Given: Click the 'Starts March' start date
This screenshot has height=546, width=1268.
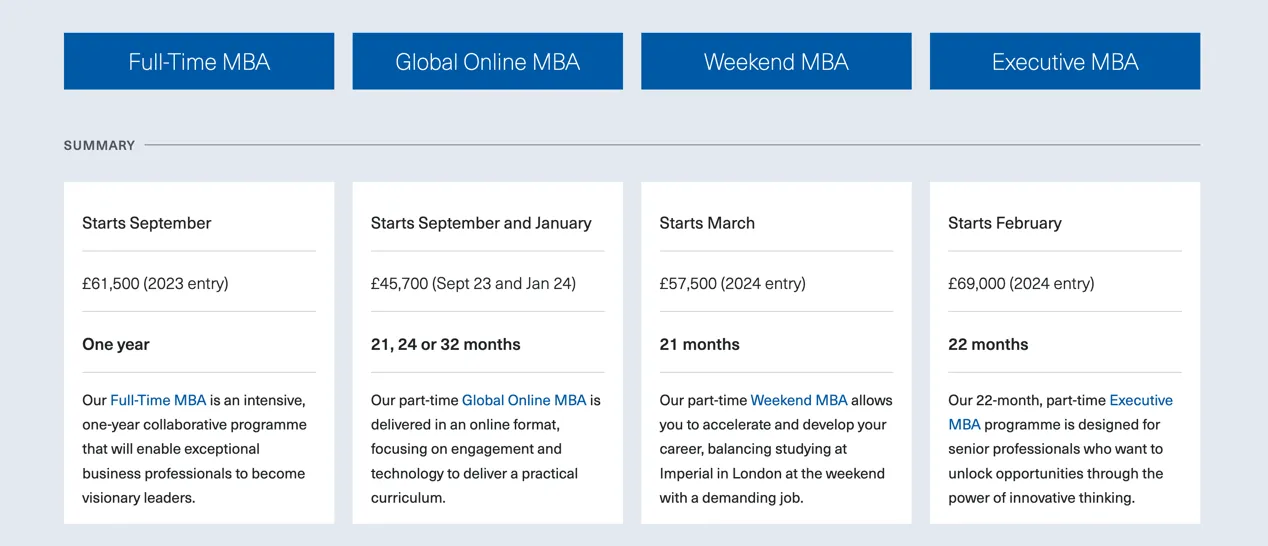Looking at the screenshot, I should 707,223.
